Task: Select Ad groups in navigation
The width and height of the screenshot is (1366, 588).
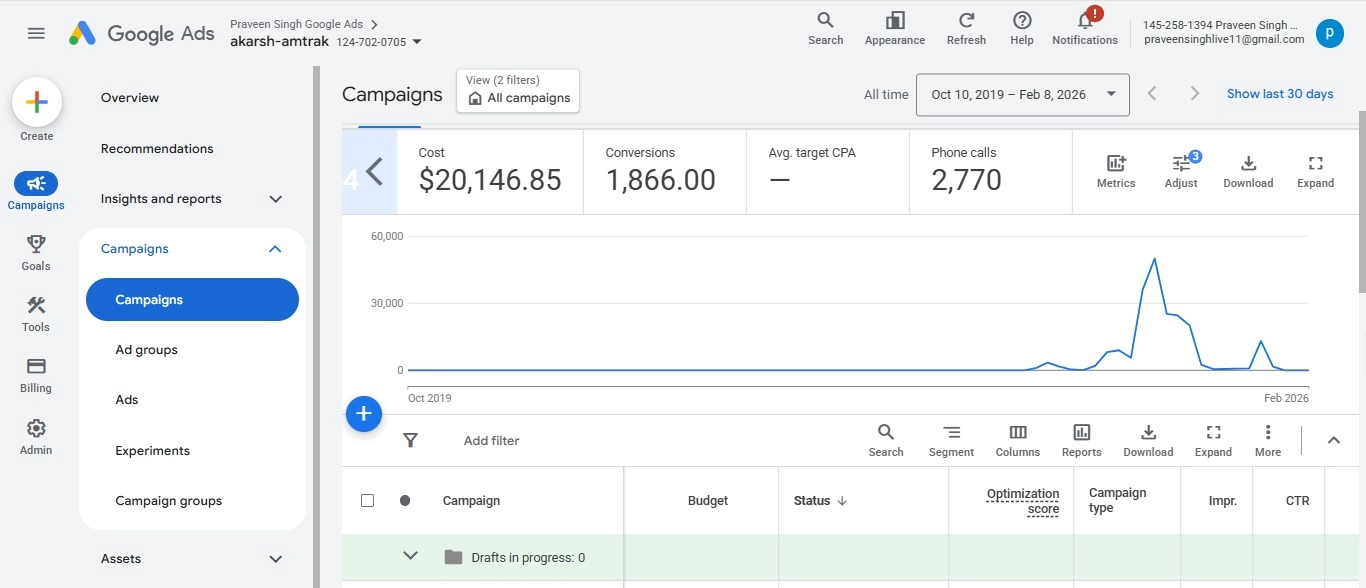Action: (x=147, y=350)
